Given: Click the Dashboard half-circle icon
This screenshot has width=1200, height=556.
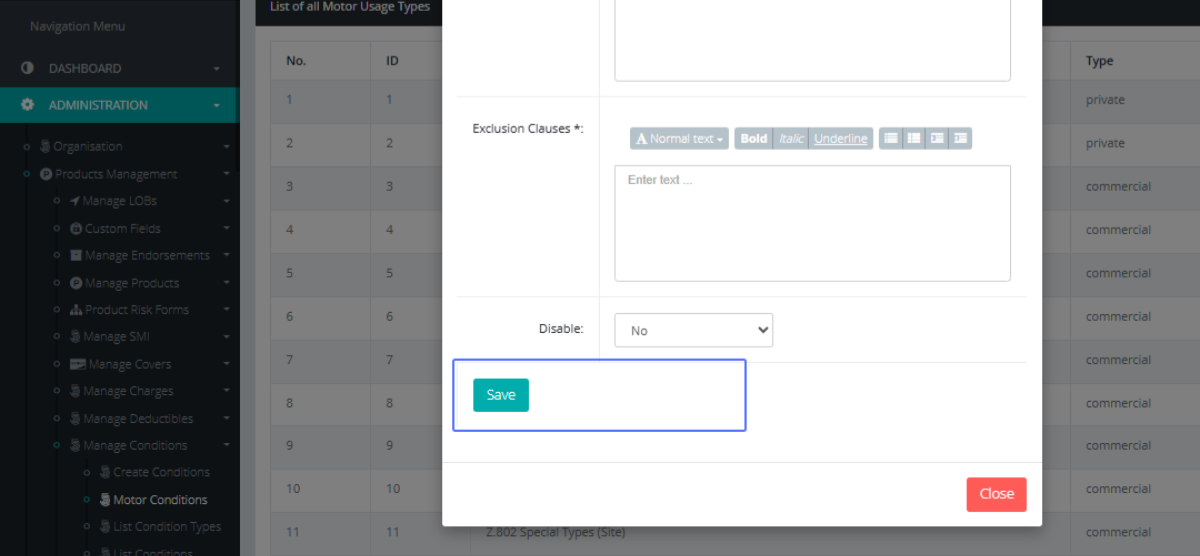Looking at the screenshot, I should [x=28, y=69].
